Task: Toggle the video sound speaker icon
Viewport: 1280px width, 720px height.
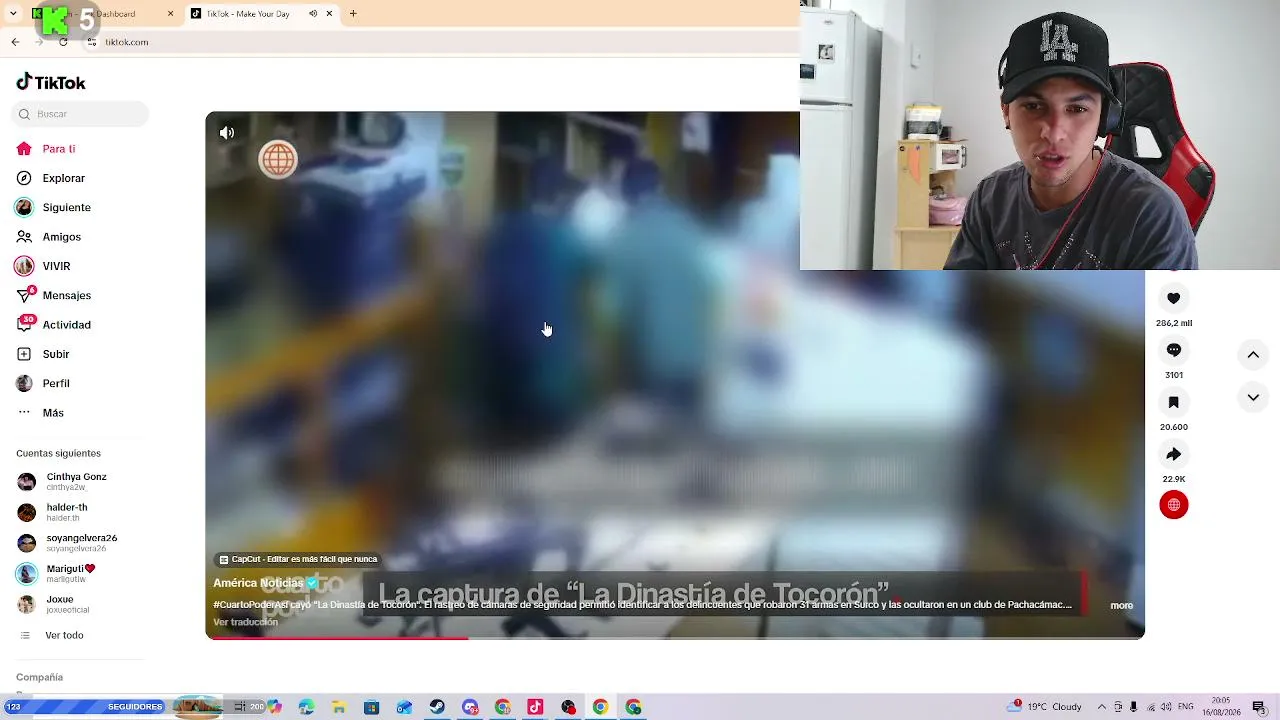Action: (x=227, y=132)
